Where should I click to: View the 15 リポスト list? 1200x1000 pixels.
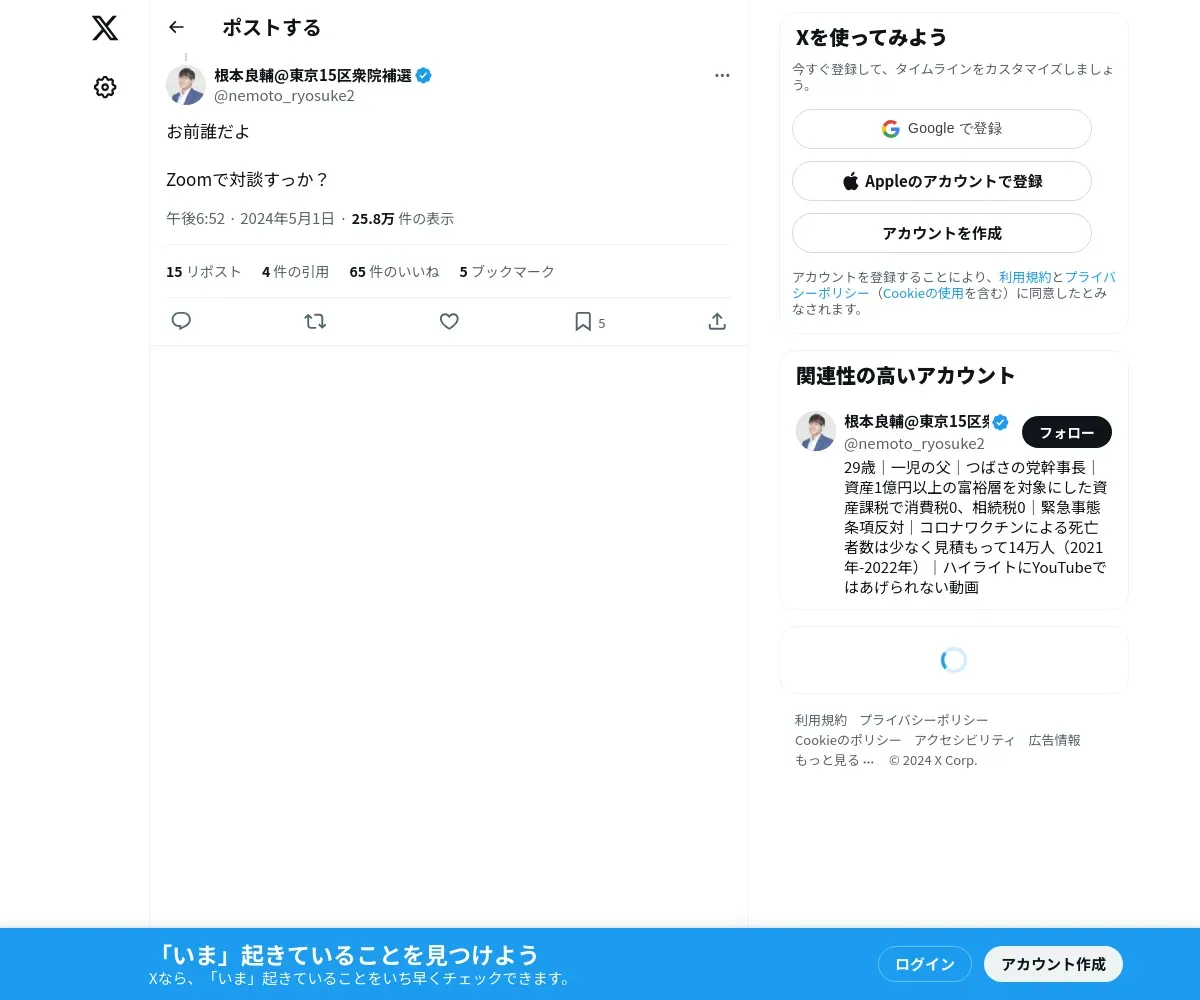[x=204, y=272]
